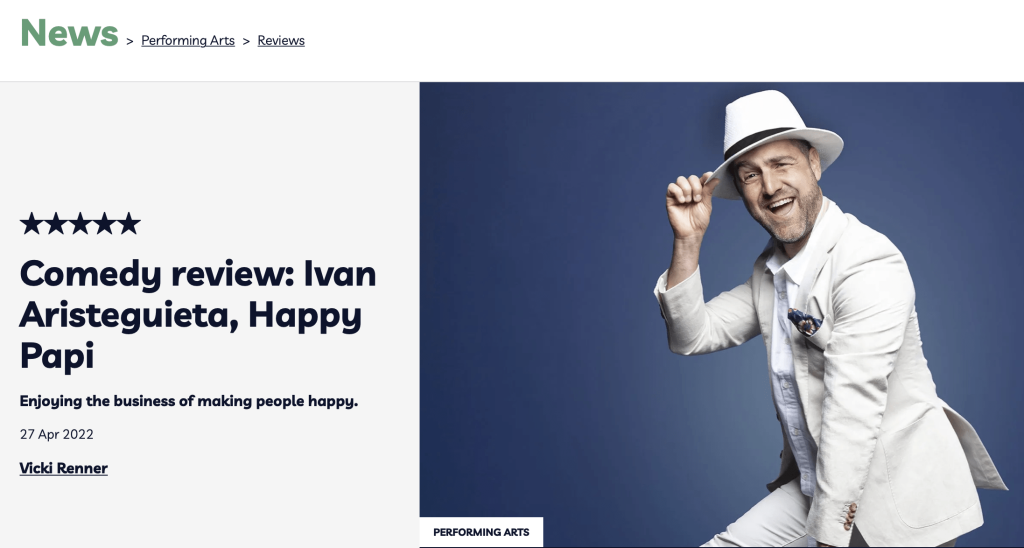Open the Reviews breadcrumb link
This screenshot has width=1024, height=548.
tap(281, 40)
